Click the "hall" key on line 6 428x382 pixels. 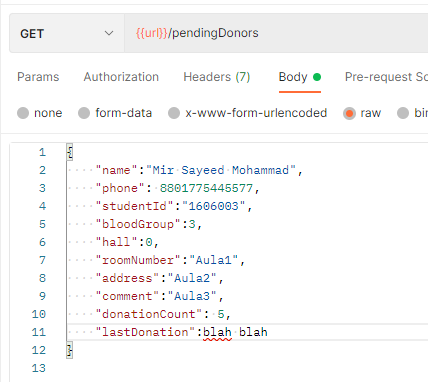pyautogui.click(x=116, y=242)
